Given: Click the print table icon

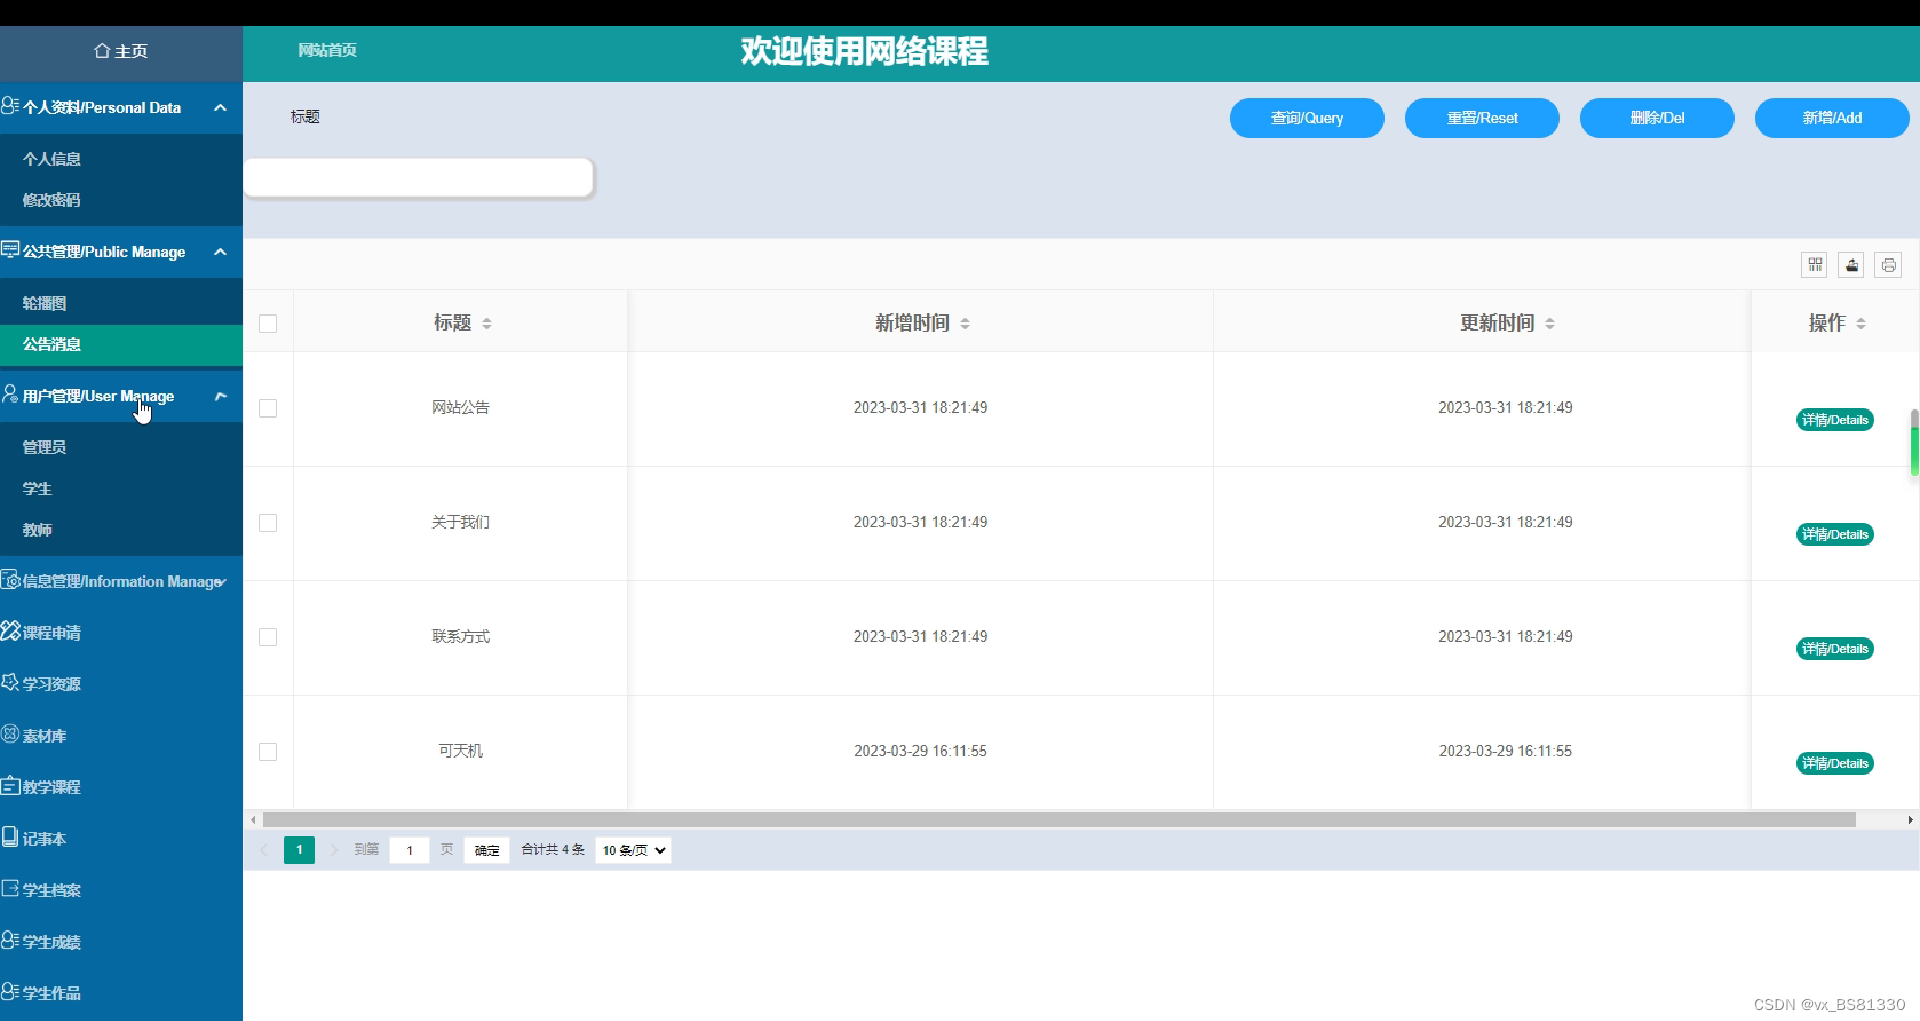Looking at the screenshot, I should tap(1888, 265).
